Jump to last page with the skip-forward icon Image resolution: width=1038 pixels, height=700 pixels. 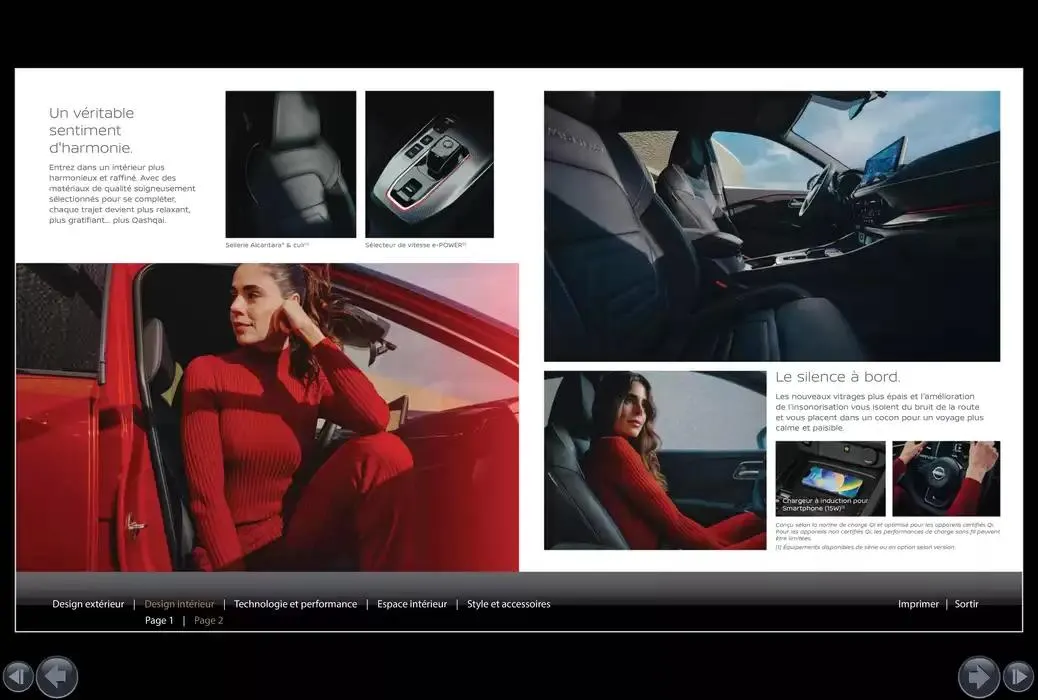(1018, 677)
